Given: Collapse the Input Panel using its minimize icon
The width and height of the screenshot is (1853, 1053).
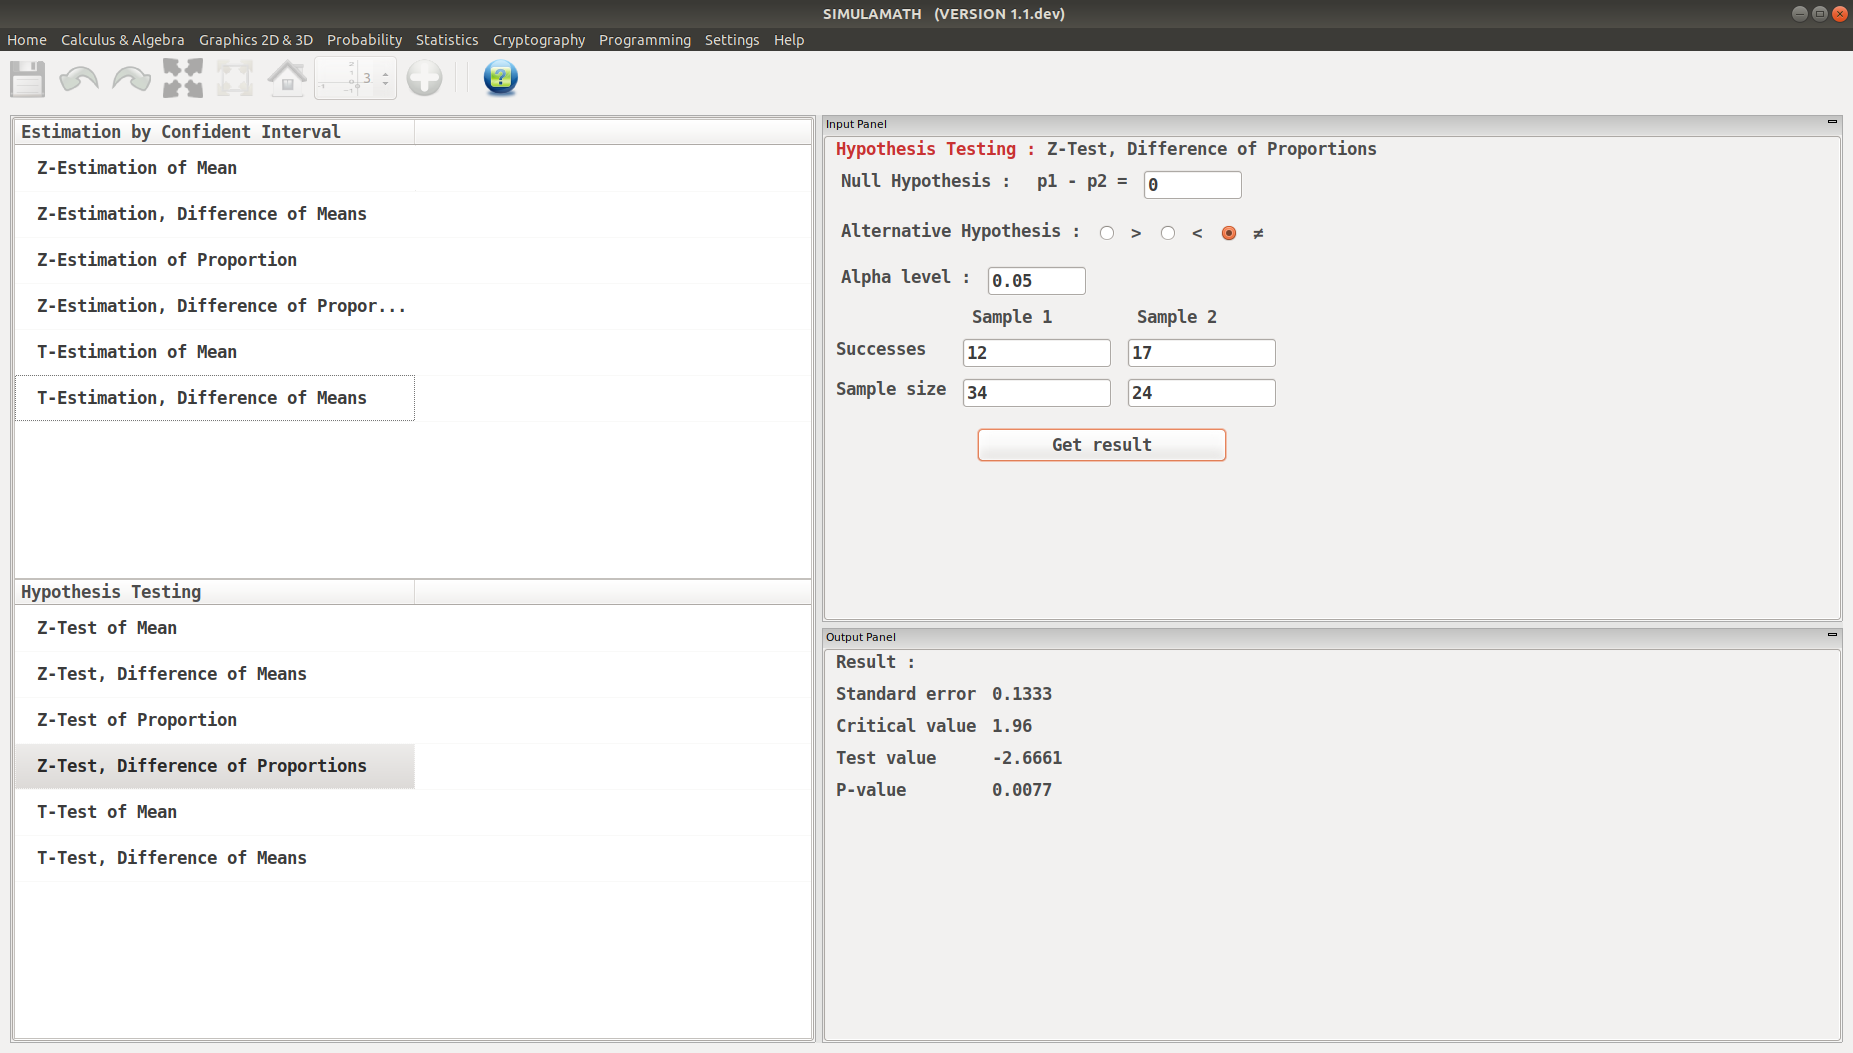Looking at the screenshot, I should point(1832,122).
